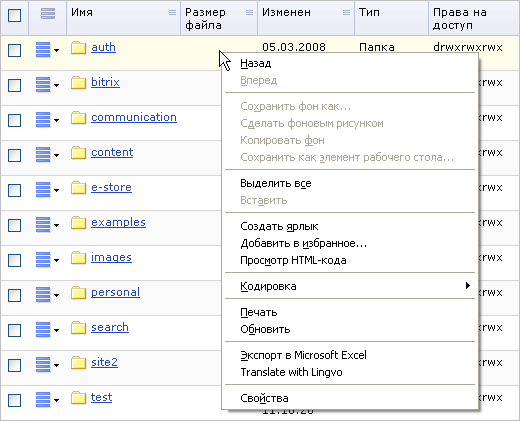Check the checkbox for images folder
Image resolution: width=520 pixels, height=421 pixels.
pyautogui.click(x=15, y=260)
